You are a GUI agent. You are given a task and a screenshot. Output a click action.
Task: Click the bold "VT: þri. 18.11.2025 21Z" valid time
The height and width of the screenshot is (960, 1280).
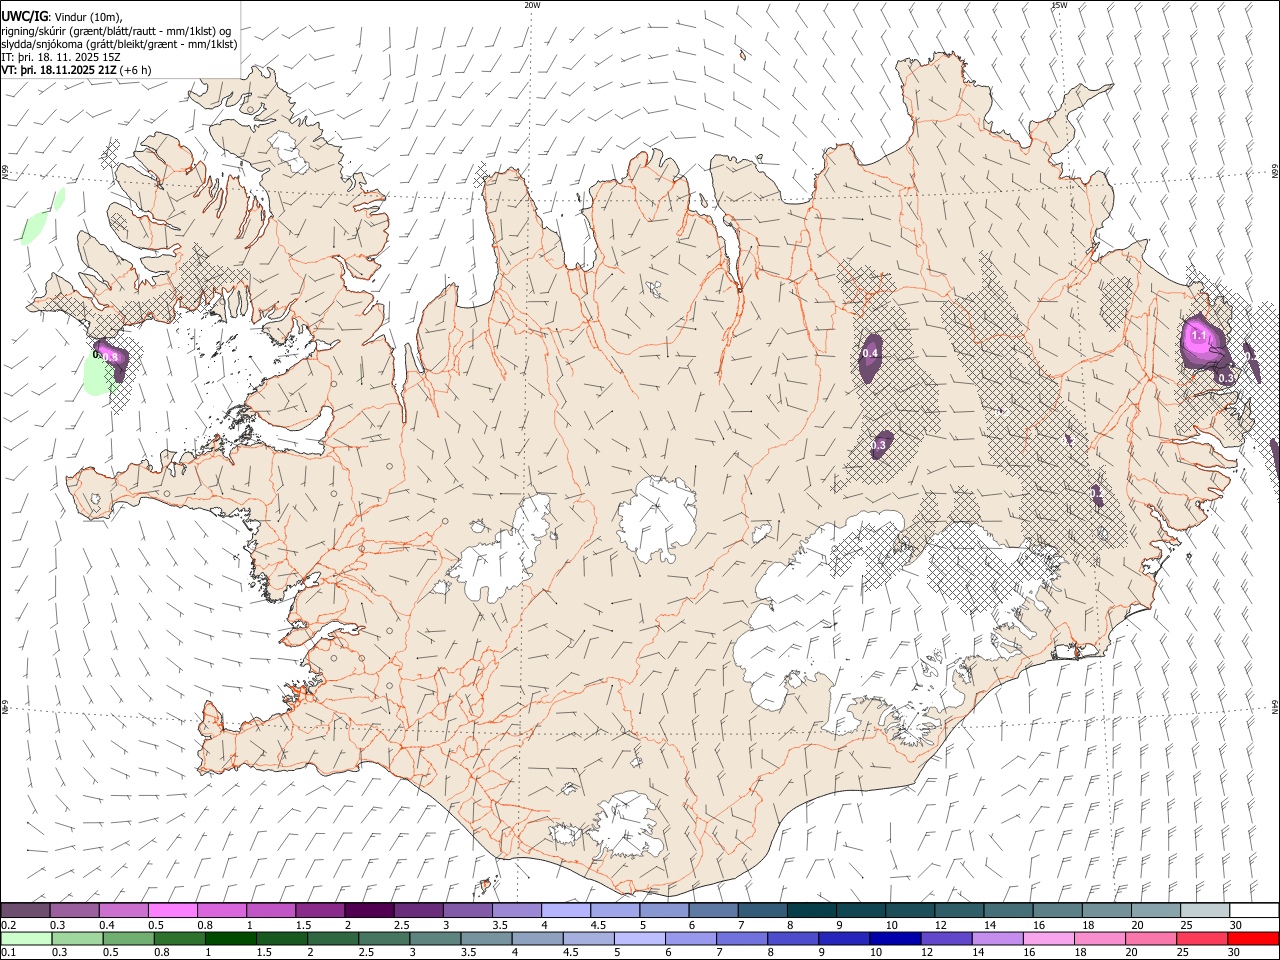point(59,70)
